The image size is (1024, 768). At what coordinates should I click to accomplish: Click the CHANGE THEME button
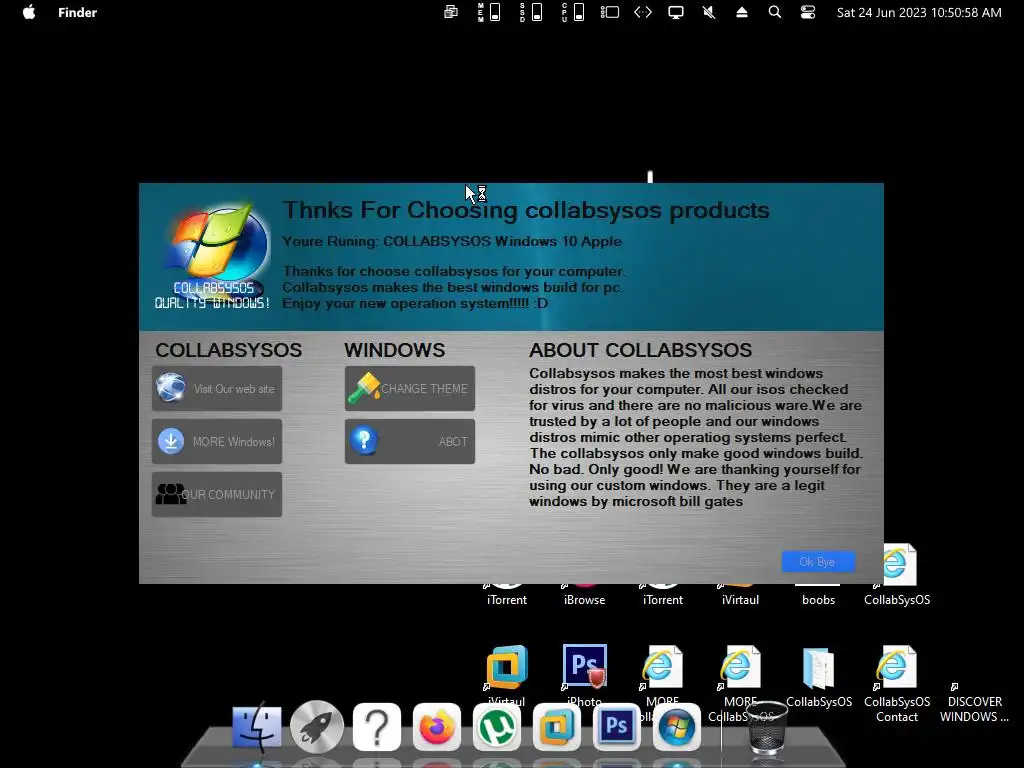(x=409, y=389)
